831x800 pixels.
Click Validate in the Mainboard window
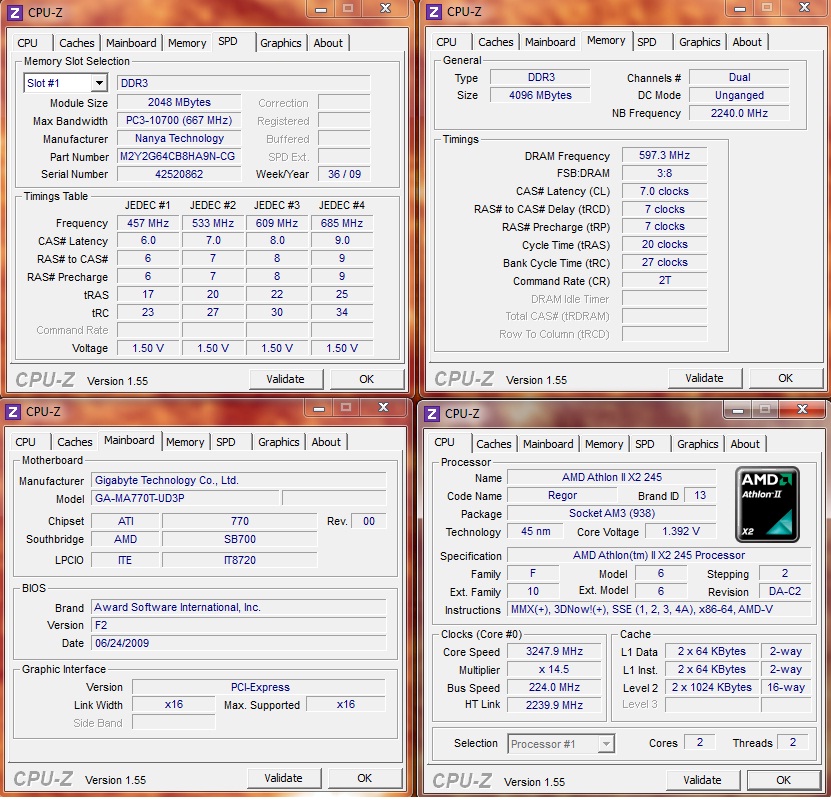[x=284, y=778]
